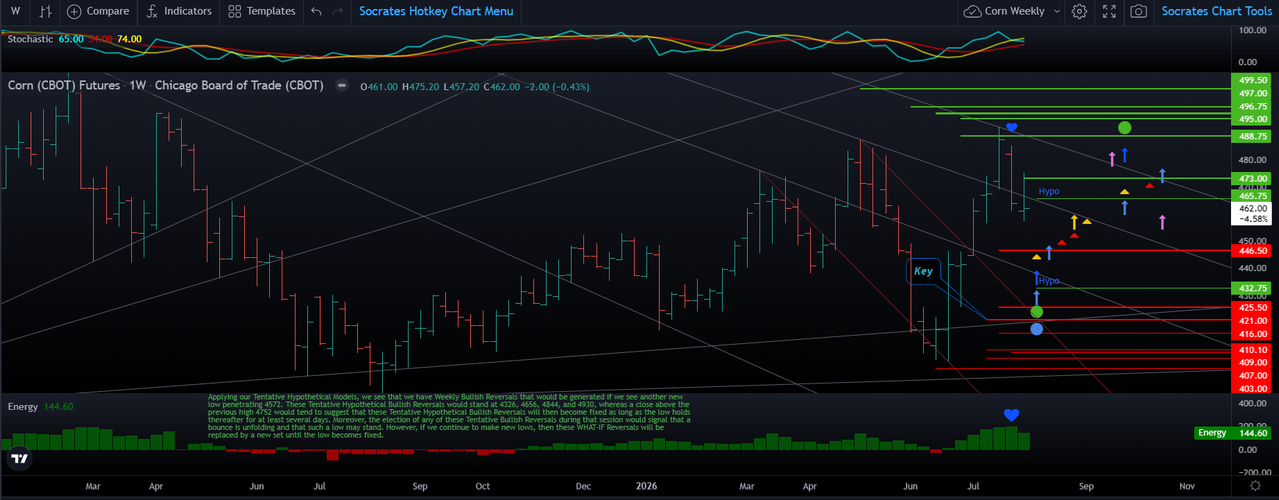
Task: Click the 499.50 green price label
Action: click(1253, 80)
